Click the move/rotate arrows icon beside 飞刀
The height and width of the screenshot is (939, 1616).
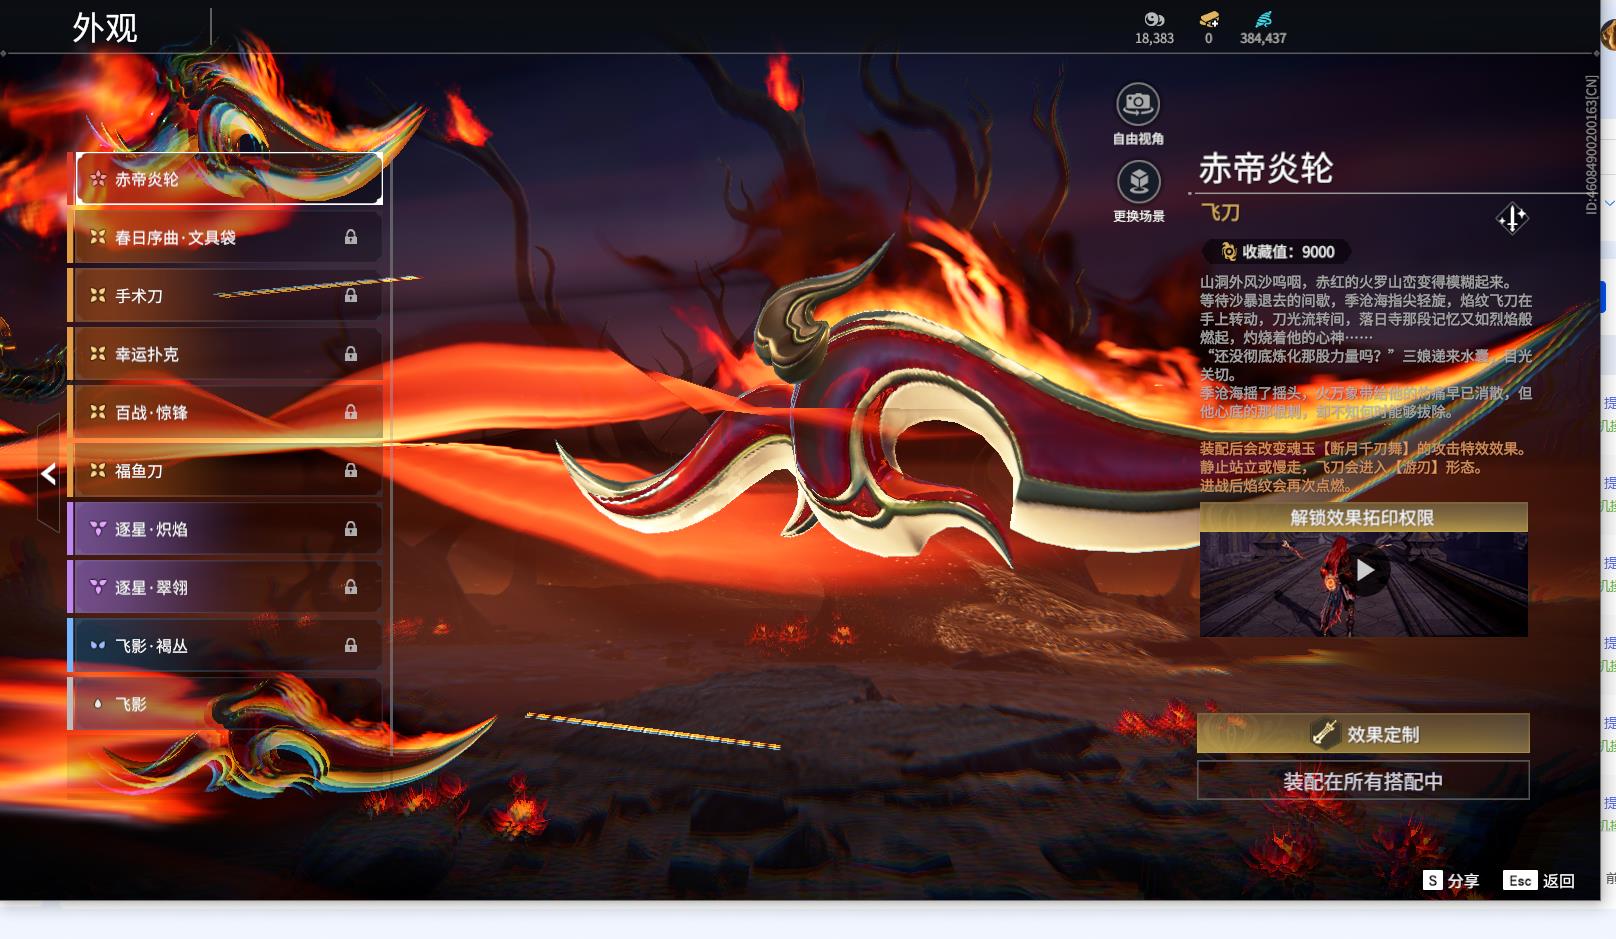[1511, 218]
